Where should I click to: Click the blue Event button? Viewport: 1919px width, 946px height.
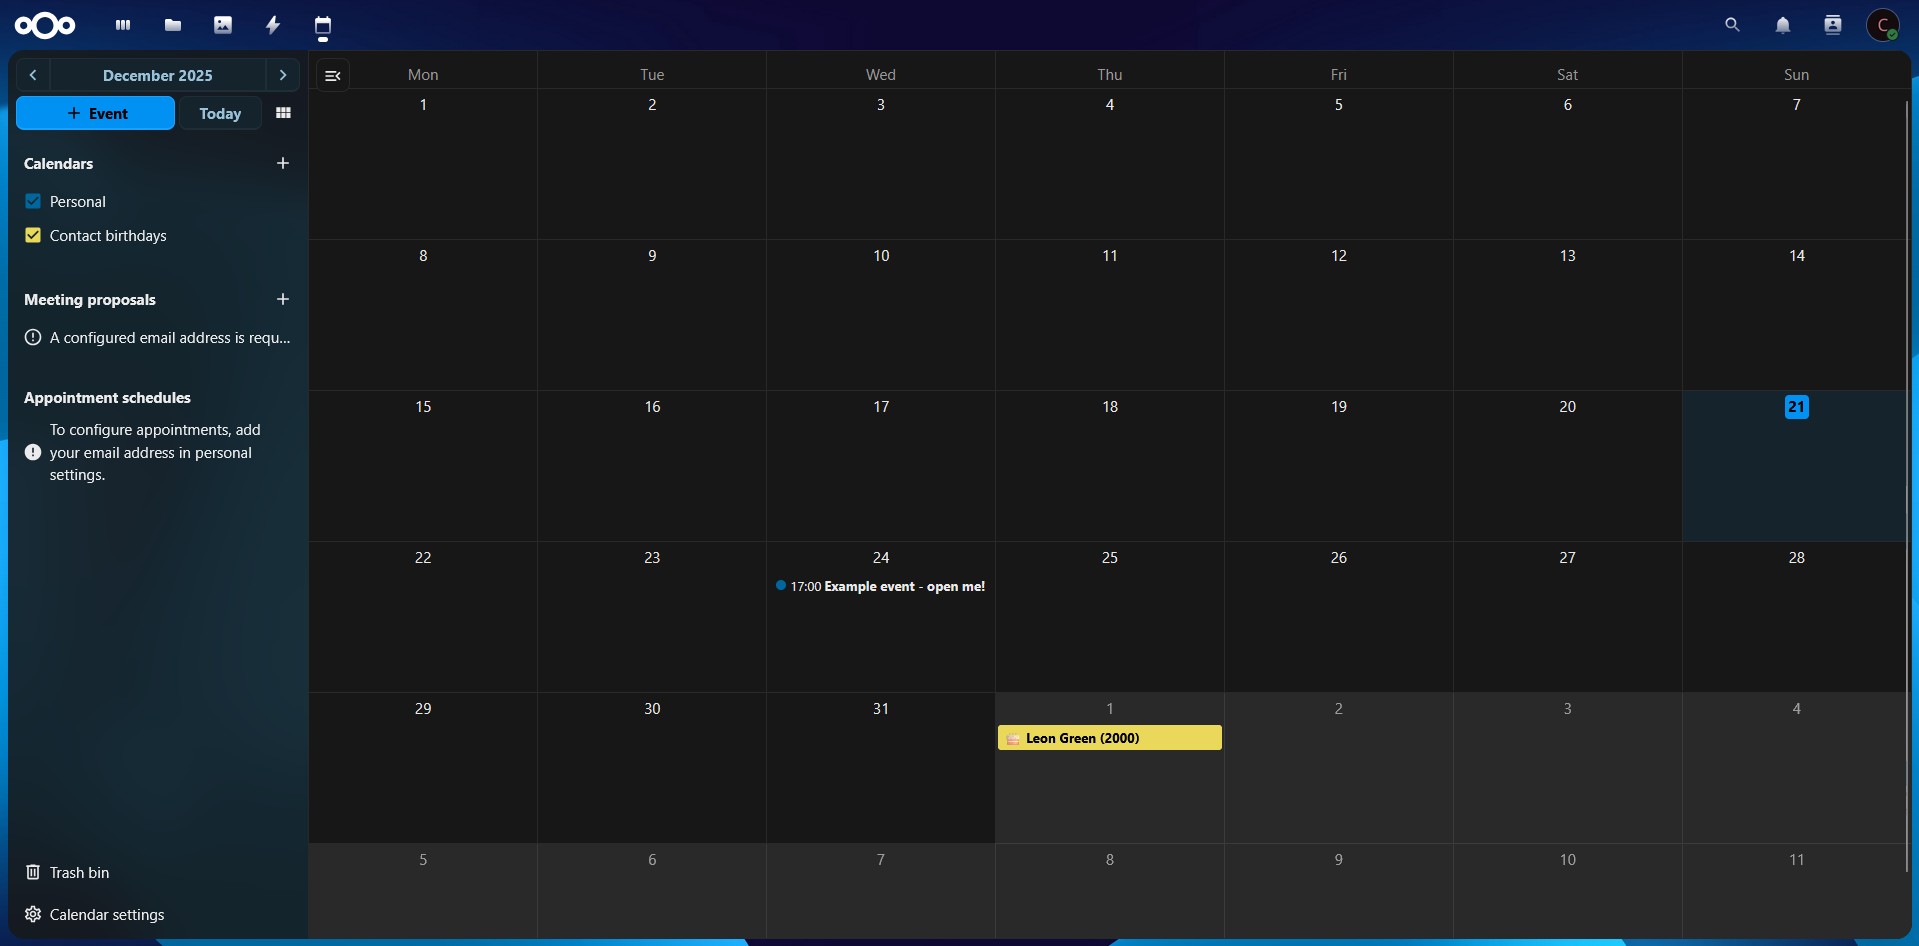pyautogui.click(x=96, y=113)
